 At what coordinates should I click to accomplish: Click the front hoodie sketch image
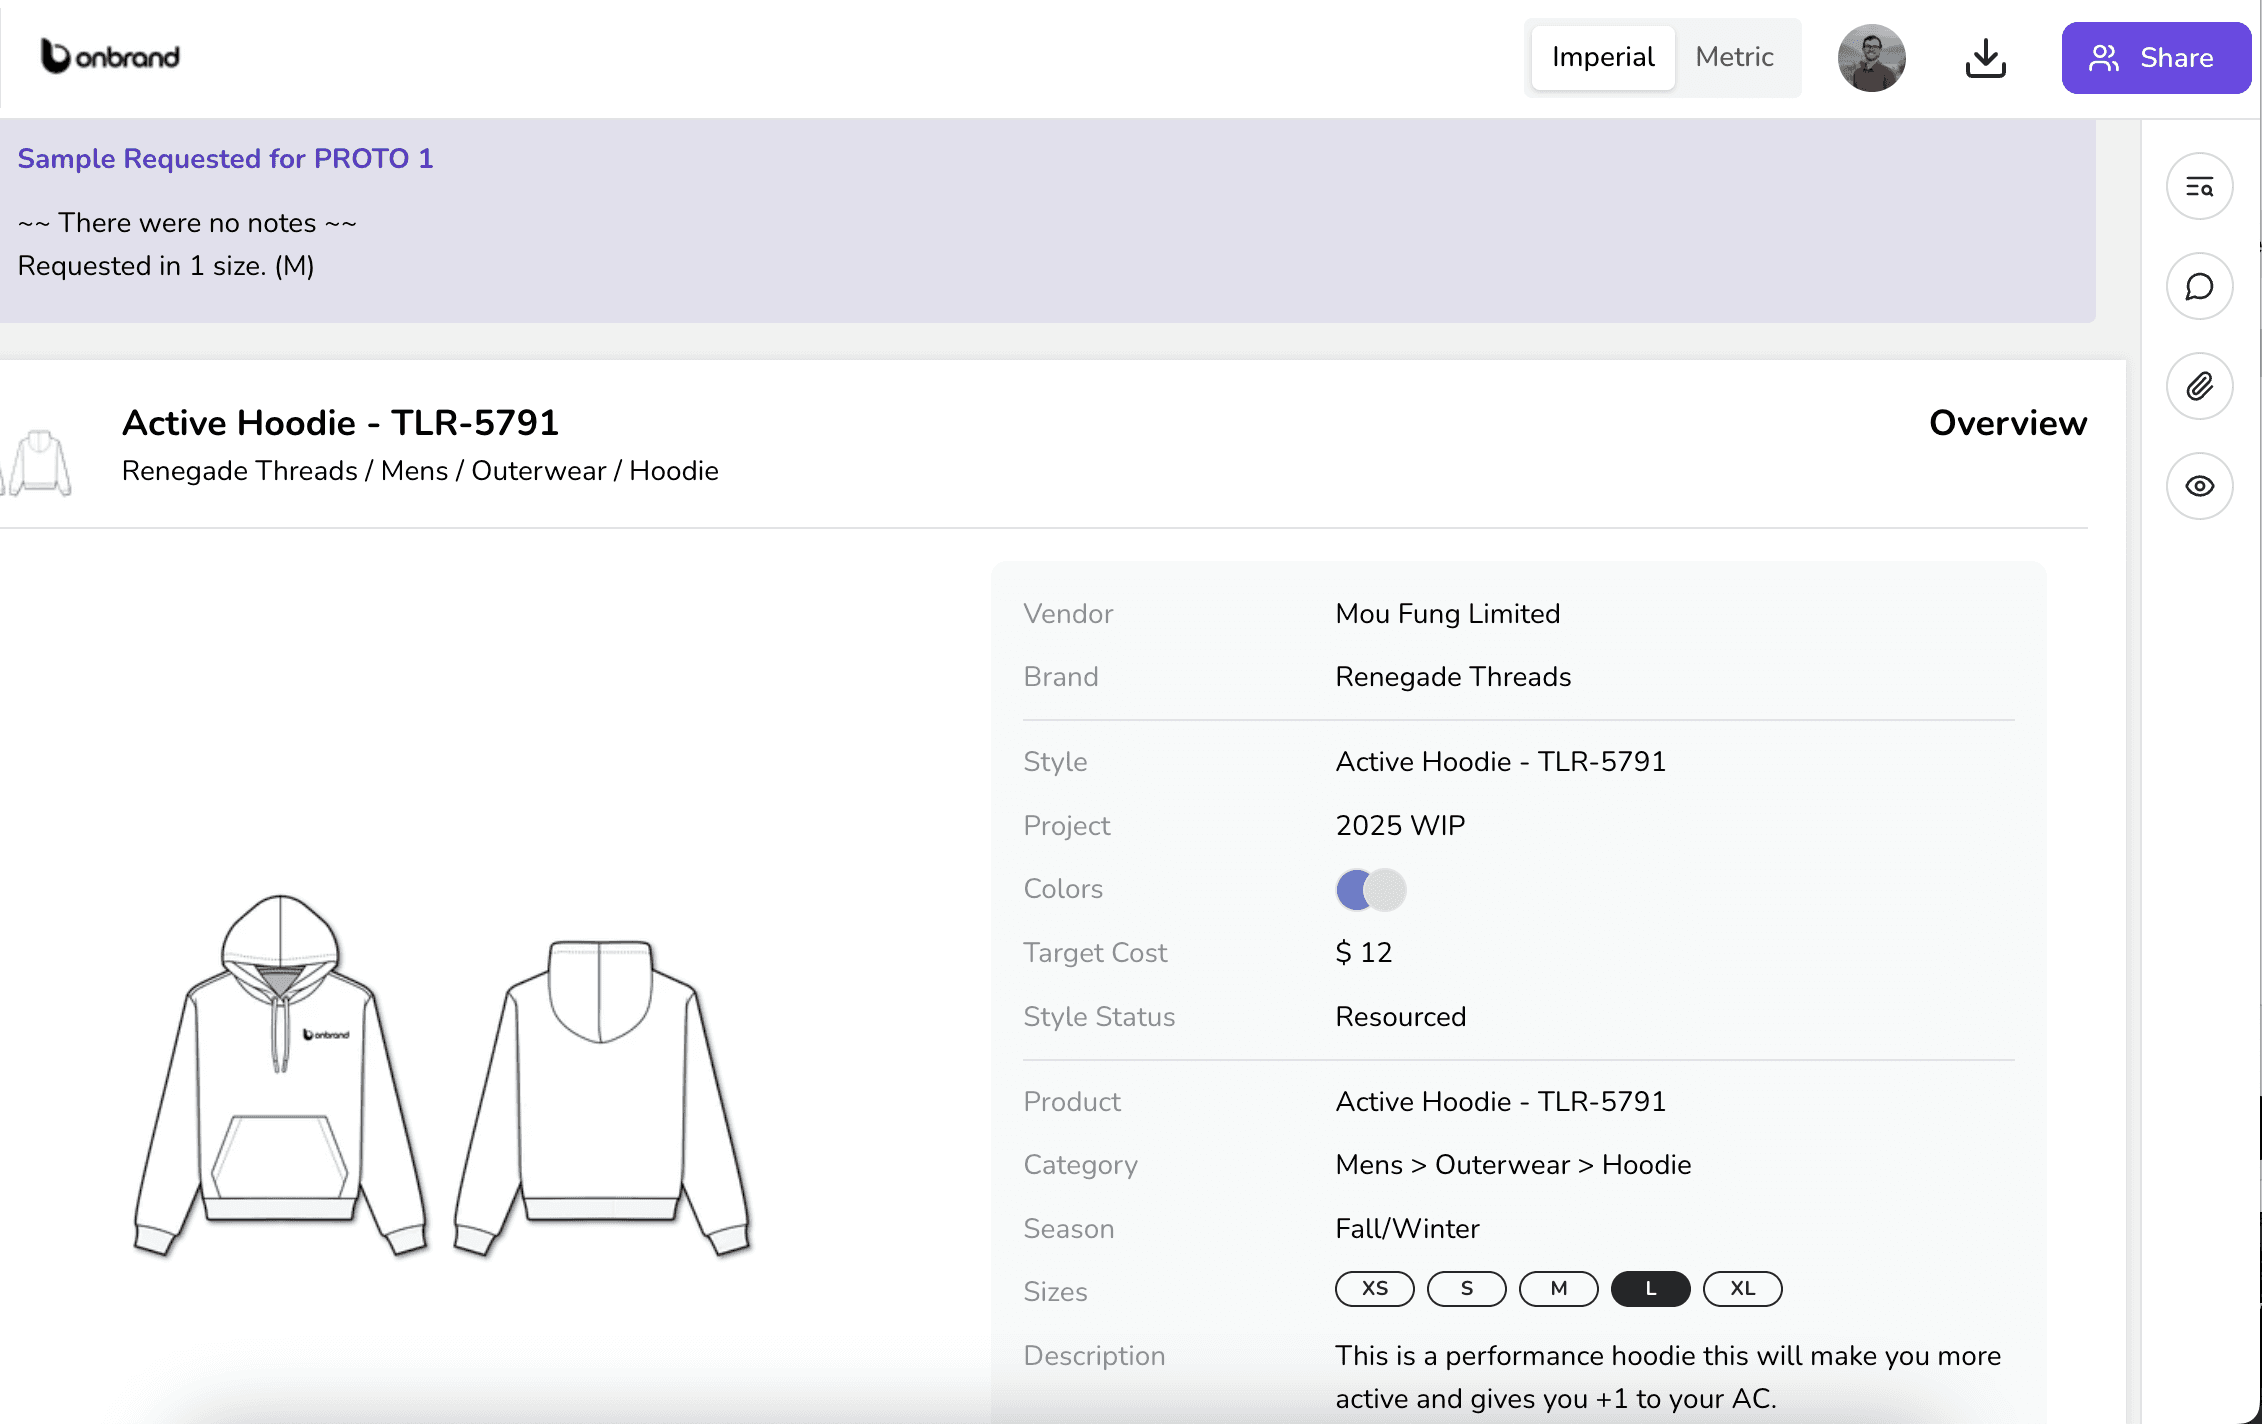(x=280, y=1075)
